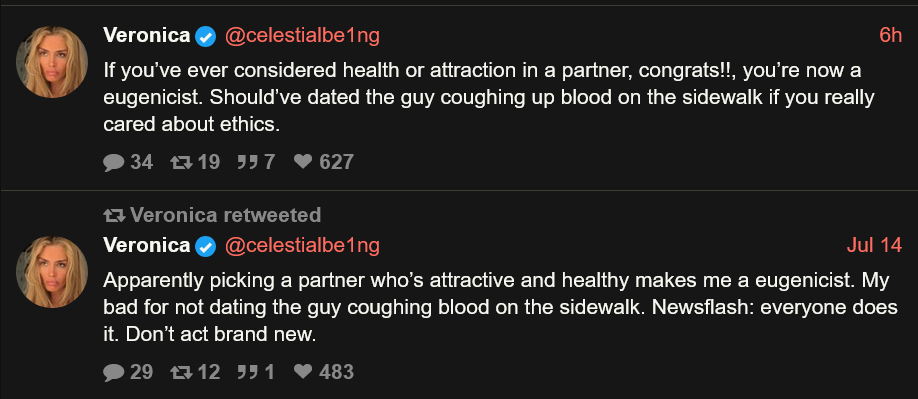The height and width of the screenshot is (399, 918).
Task: Click reply icon on the 6h tweet
Action: [113, 162]
